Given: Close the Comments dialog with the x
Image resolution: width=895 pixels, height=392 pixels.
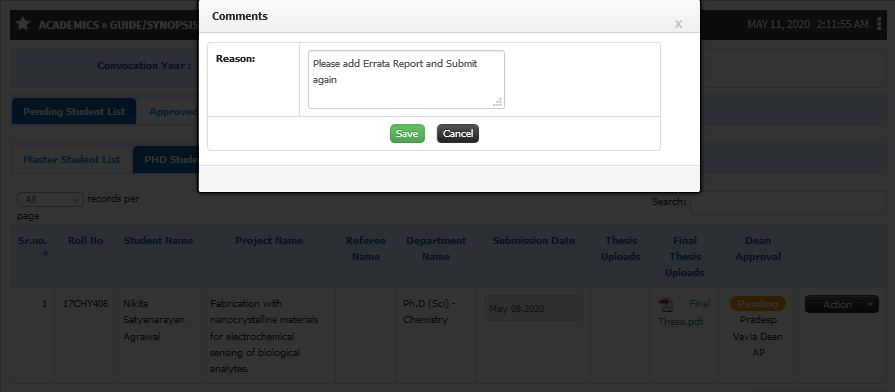Looking at the screenshot, I should point(678,24).
